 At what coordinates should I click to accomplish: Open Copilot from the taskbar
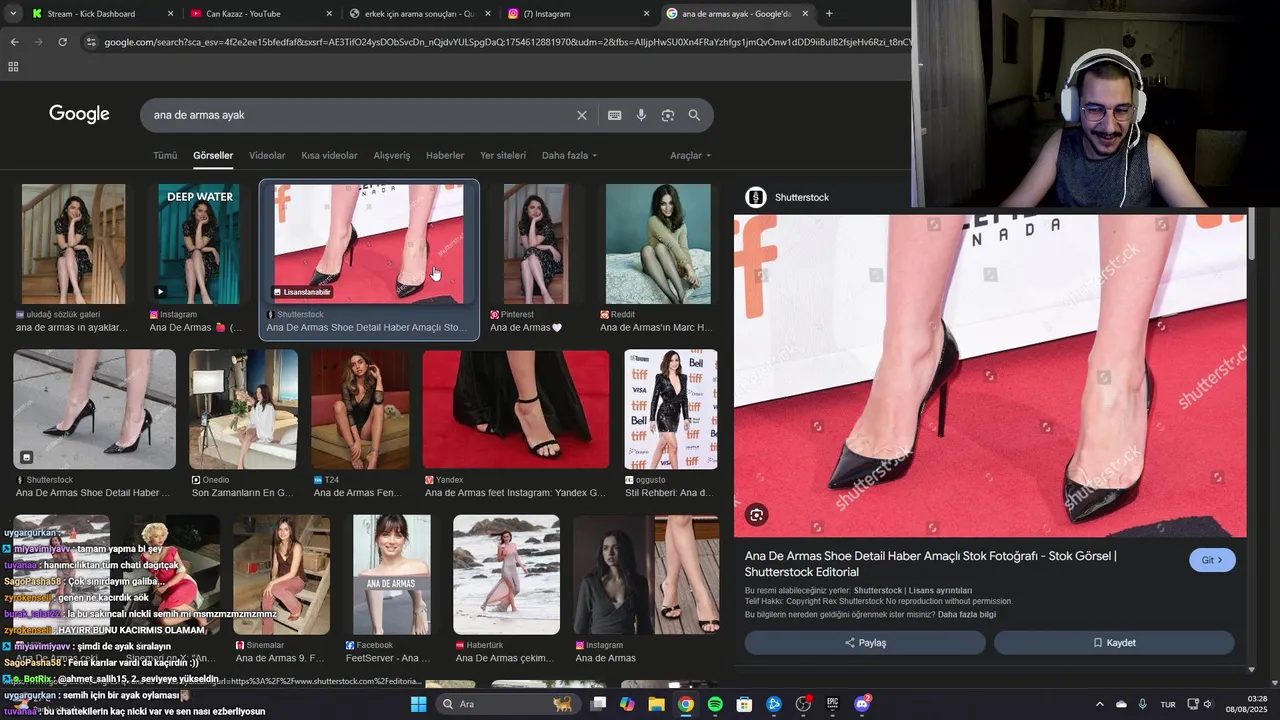click(627, 704)
